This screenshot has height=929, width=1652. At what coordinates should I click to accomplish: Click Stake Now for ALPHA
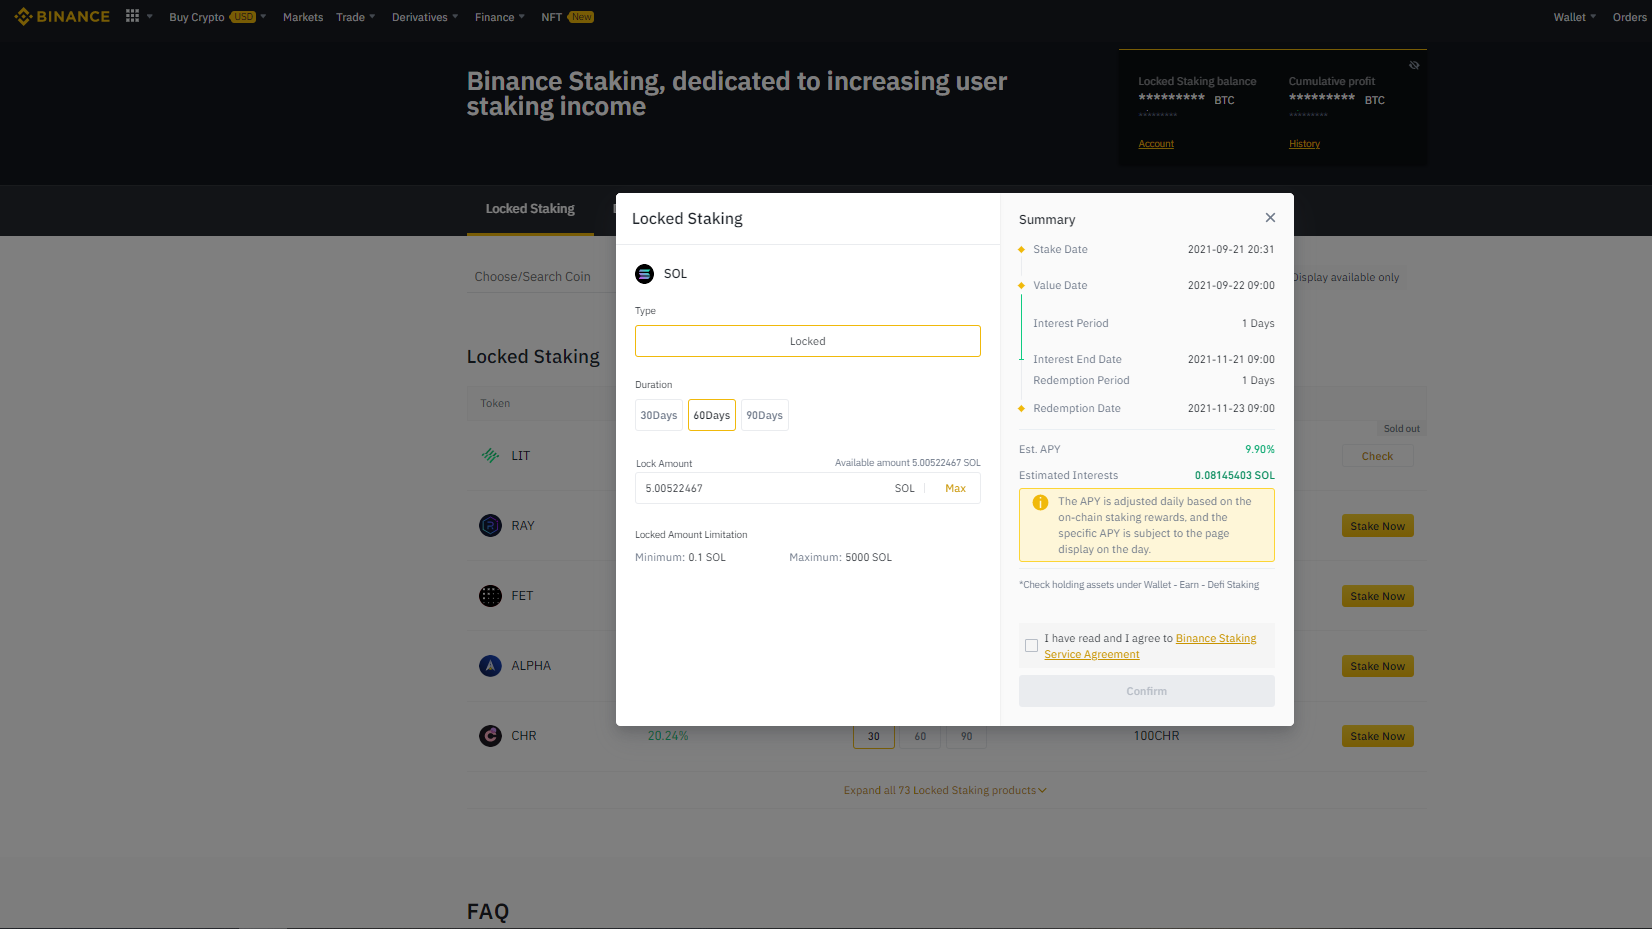pyautogui.click(x=1377, y=667)
